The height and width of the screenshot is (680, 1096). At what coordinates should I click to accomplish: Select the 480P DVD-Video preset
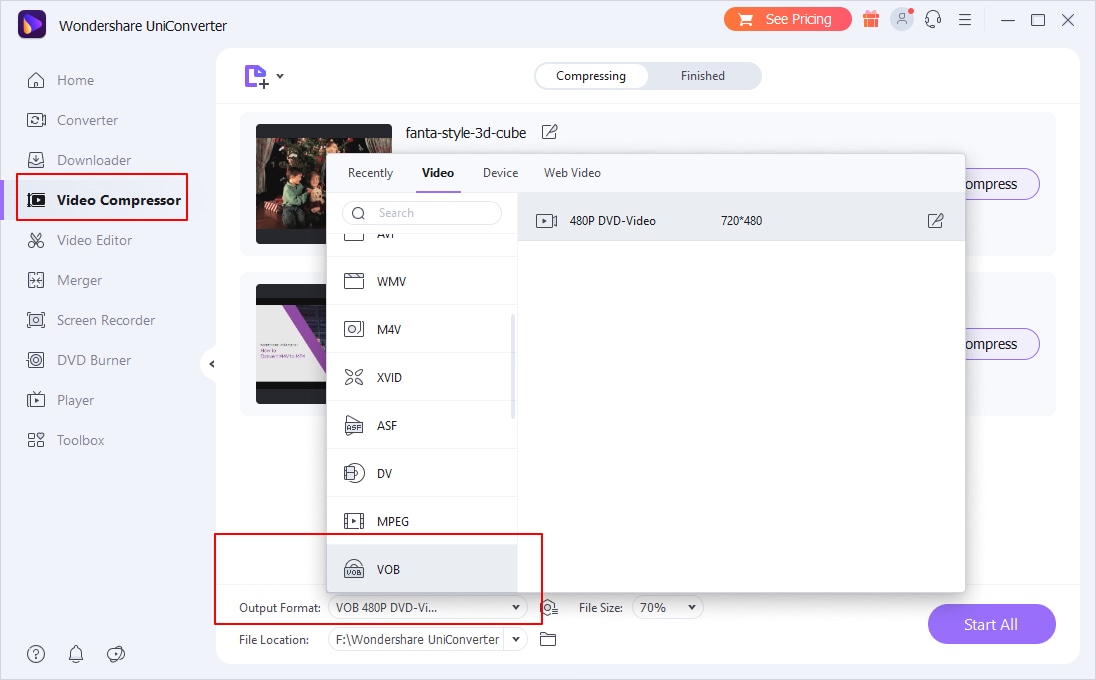point(741,221)
